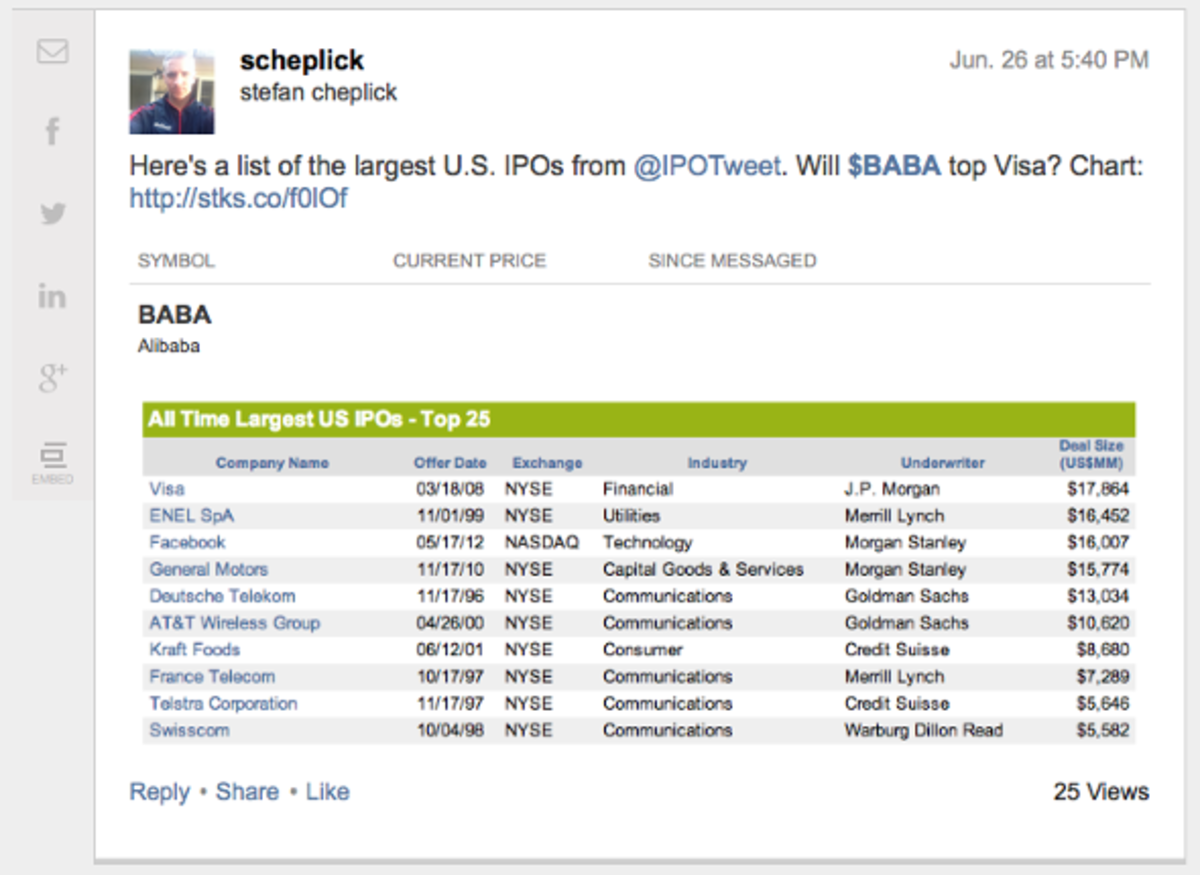Open scheplick's profile avatar photo

click(172, 92)
